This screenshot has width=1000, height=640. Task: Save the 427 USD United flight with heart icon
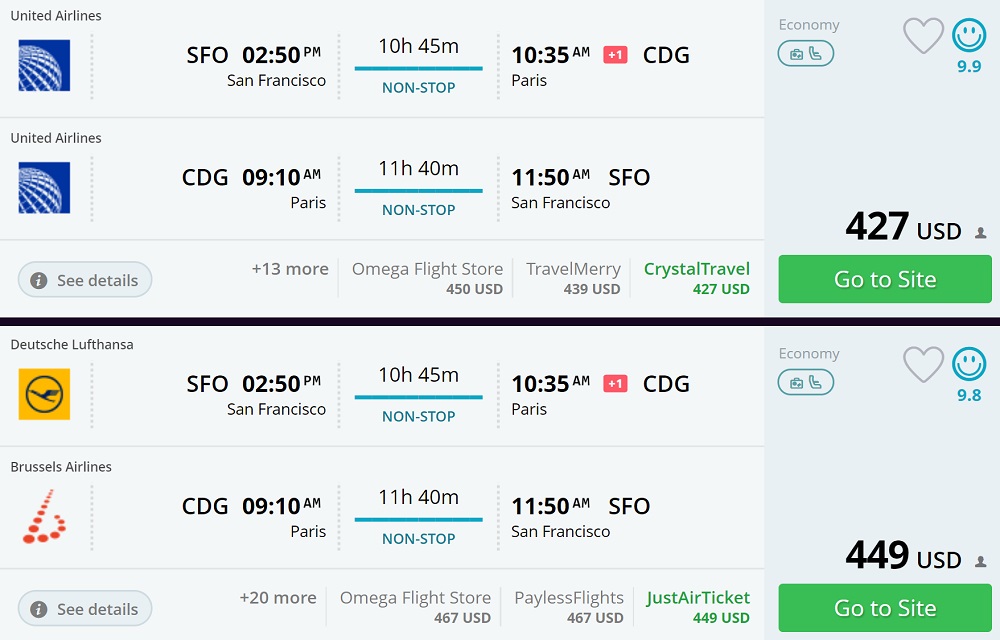(923, 37)
